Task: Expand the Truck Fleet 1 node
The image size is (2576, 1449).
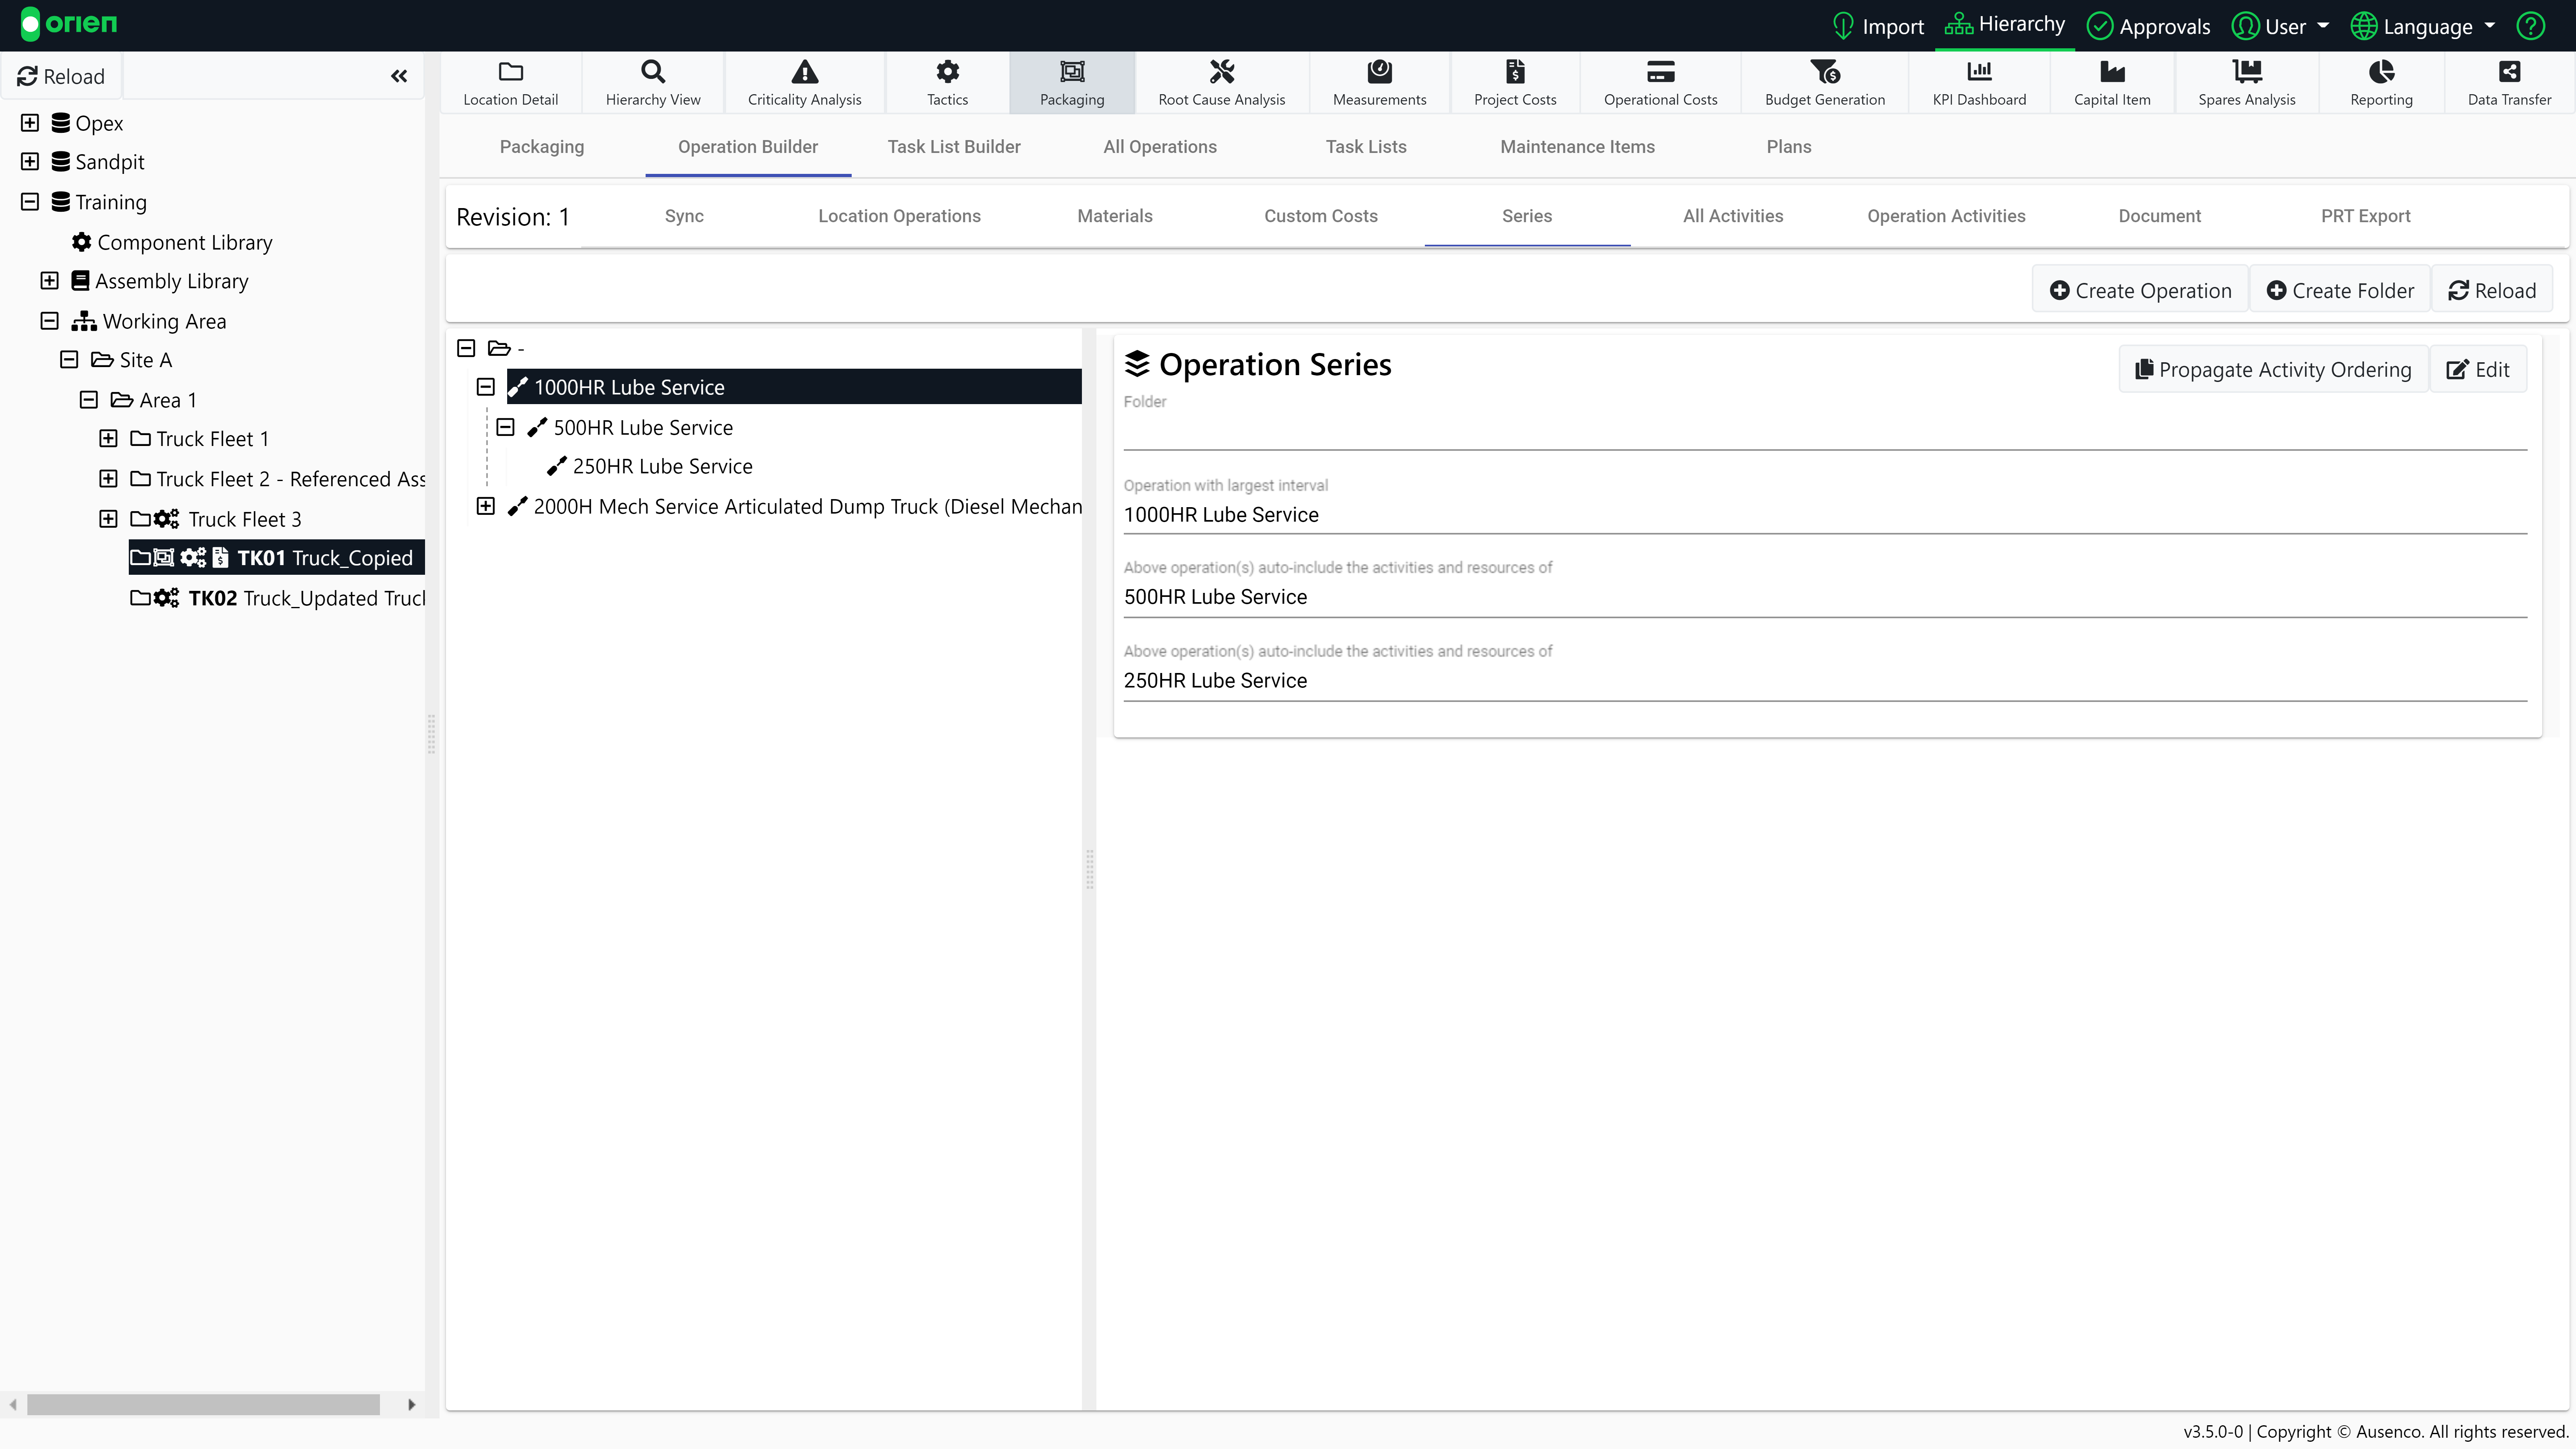Action: [x=107, y=438]
